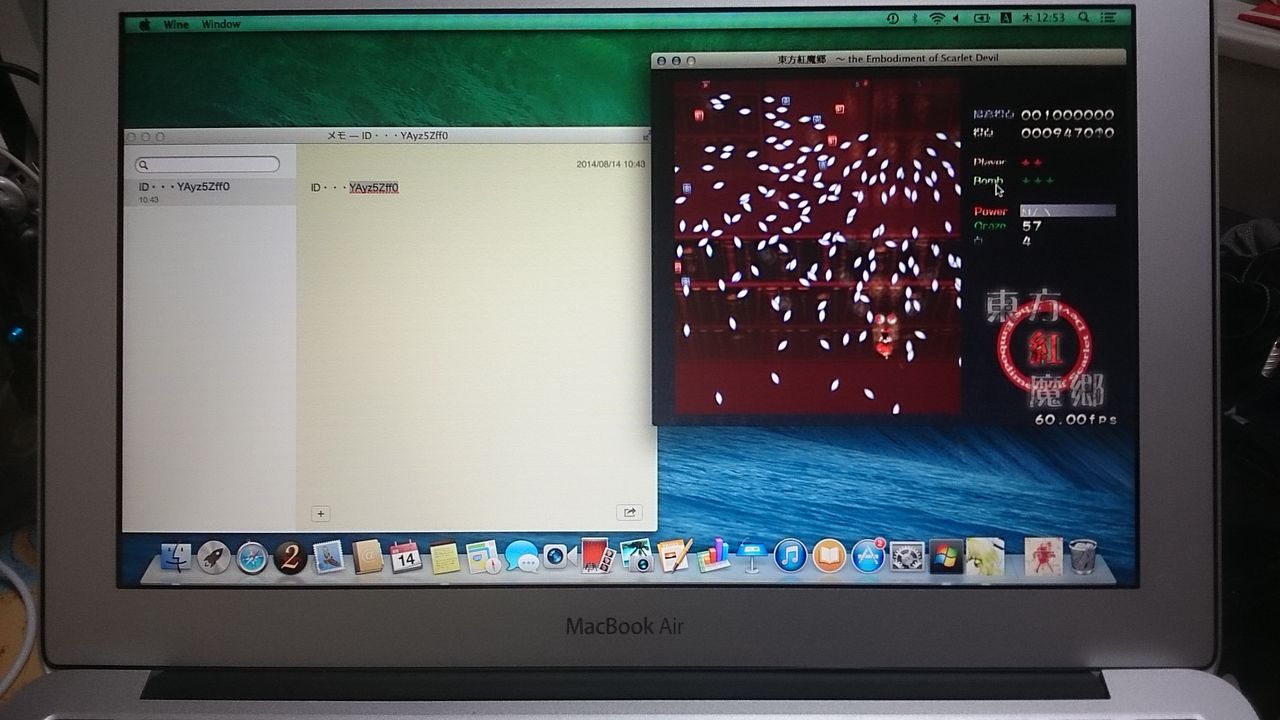Image resolution: width=1280 pixels, height=720 pixels.
Task: Click the Notes search field
Action: [207, 164]
